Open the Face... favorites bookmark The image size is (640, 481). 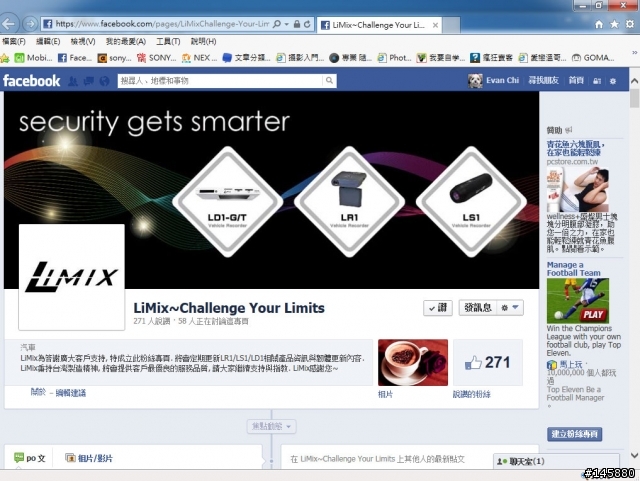[75, 58]
